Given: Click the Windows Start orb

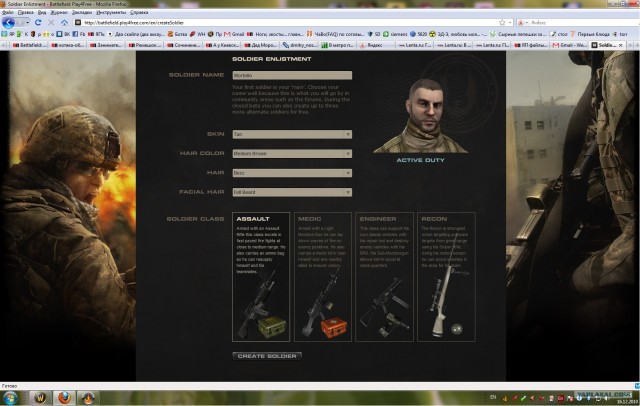Looking at the screenshot, I should (9, 397).
